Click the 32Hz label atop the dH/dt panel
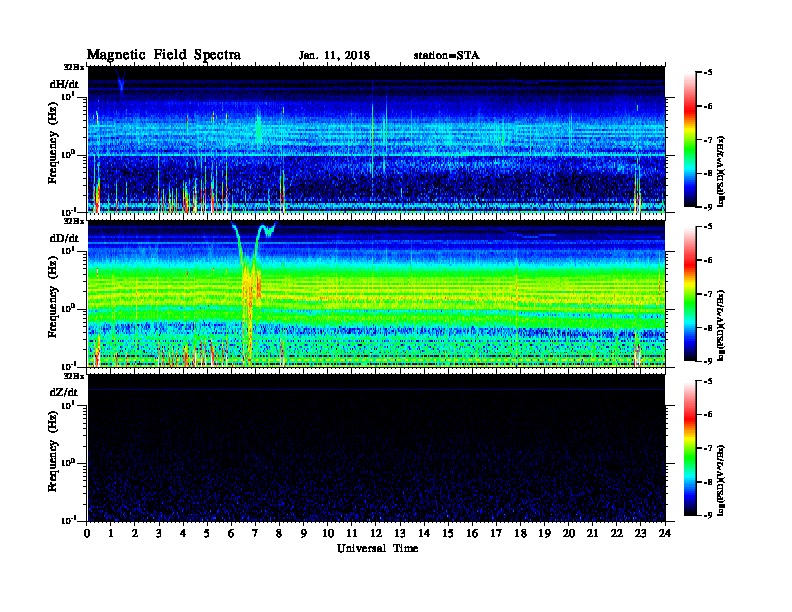The height and width of the screenshot is (612, 792). coord(74,67)
